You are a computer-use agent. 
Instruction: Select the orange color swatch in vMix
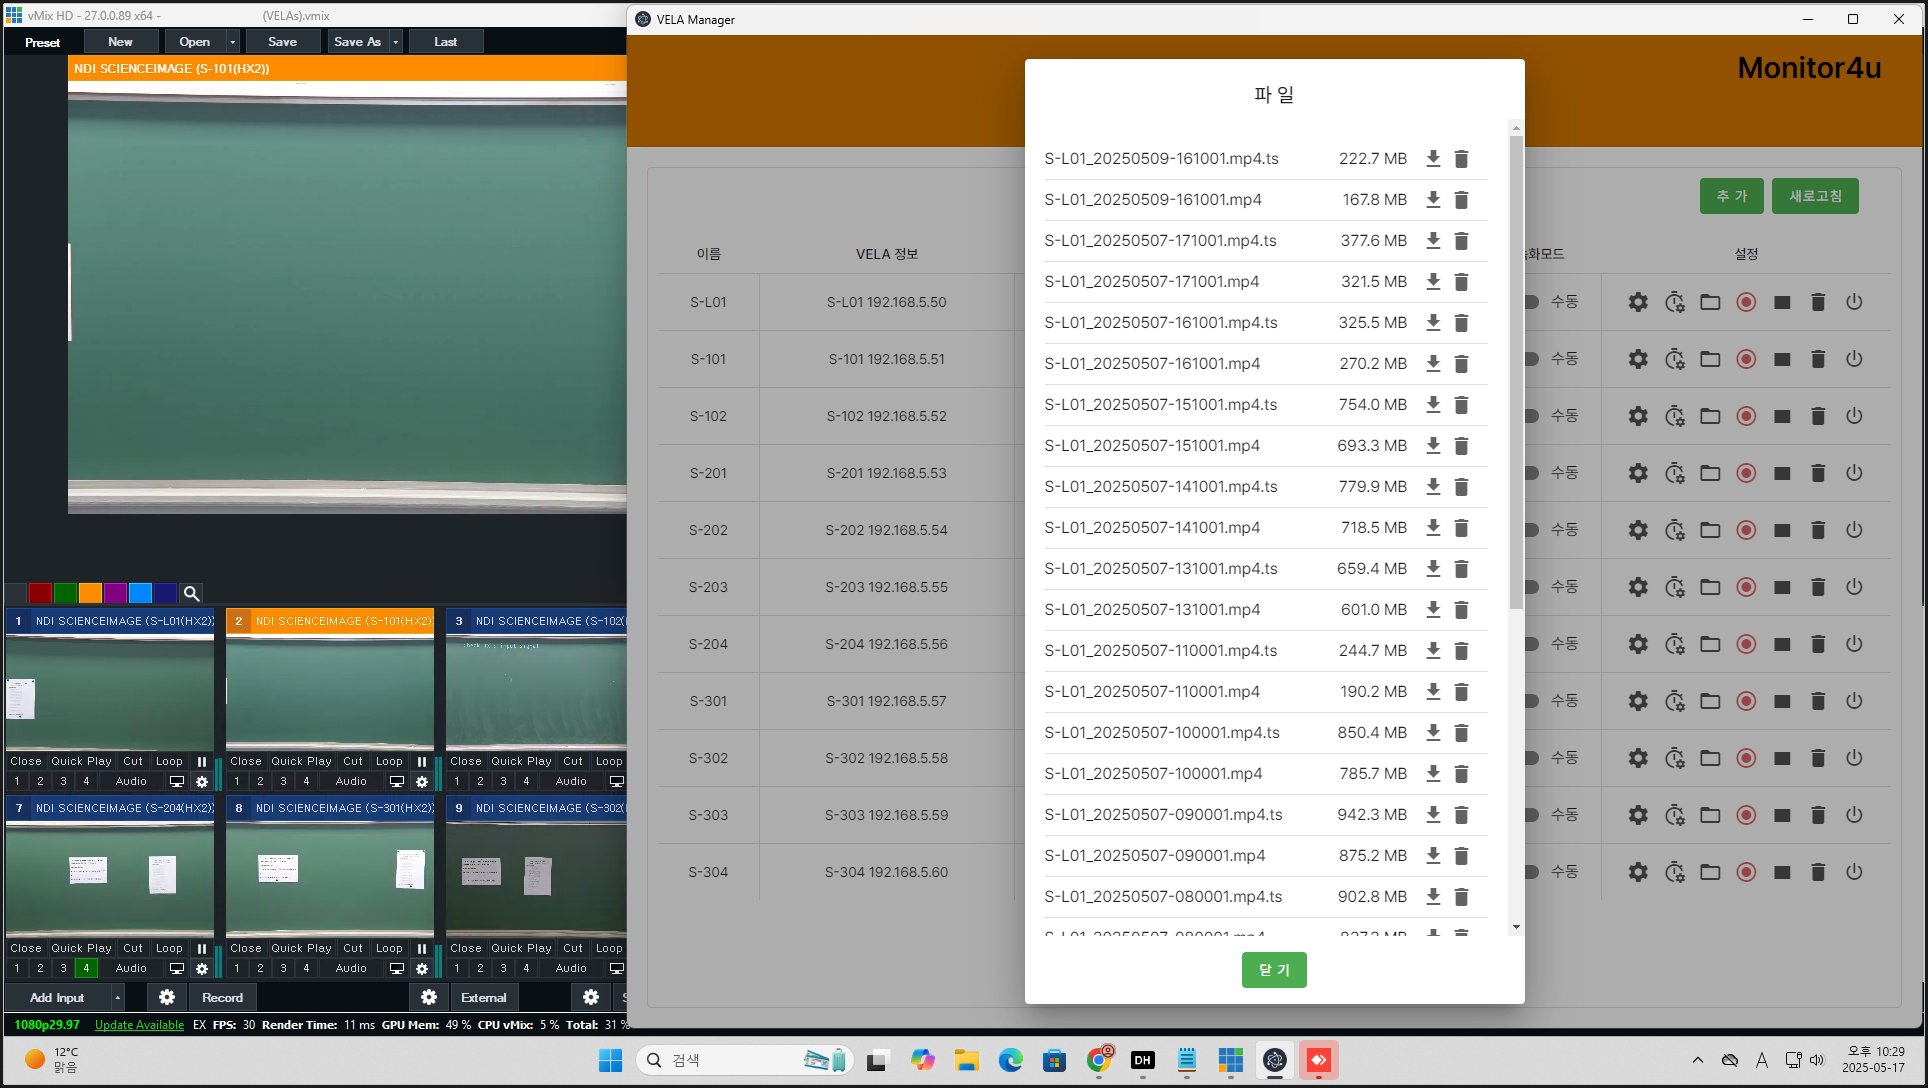coord(90,593)
